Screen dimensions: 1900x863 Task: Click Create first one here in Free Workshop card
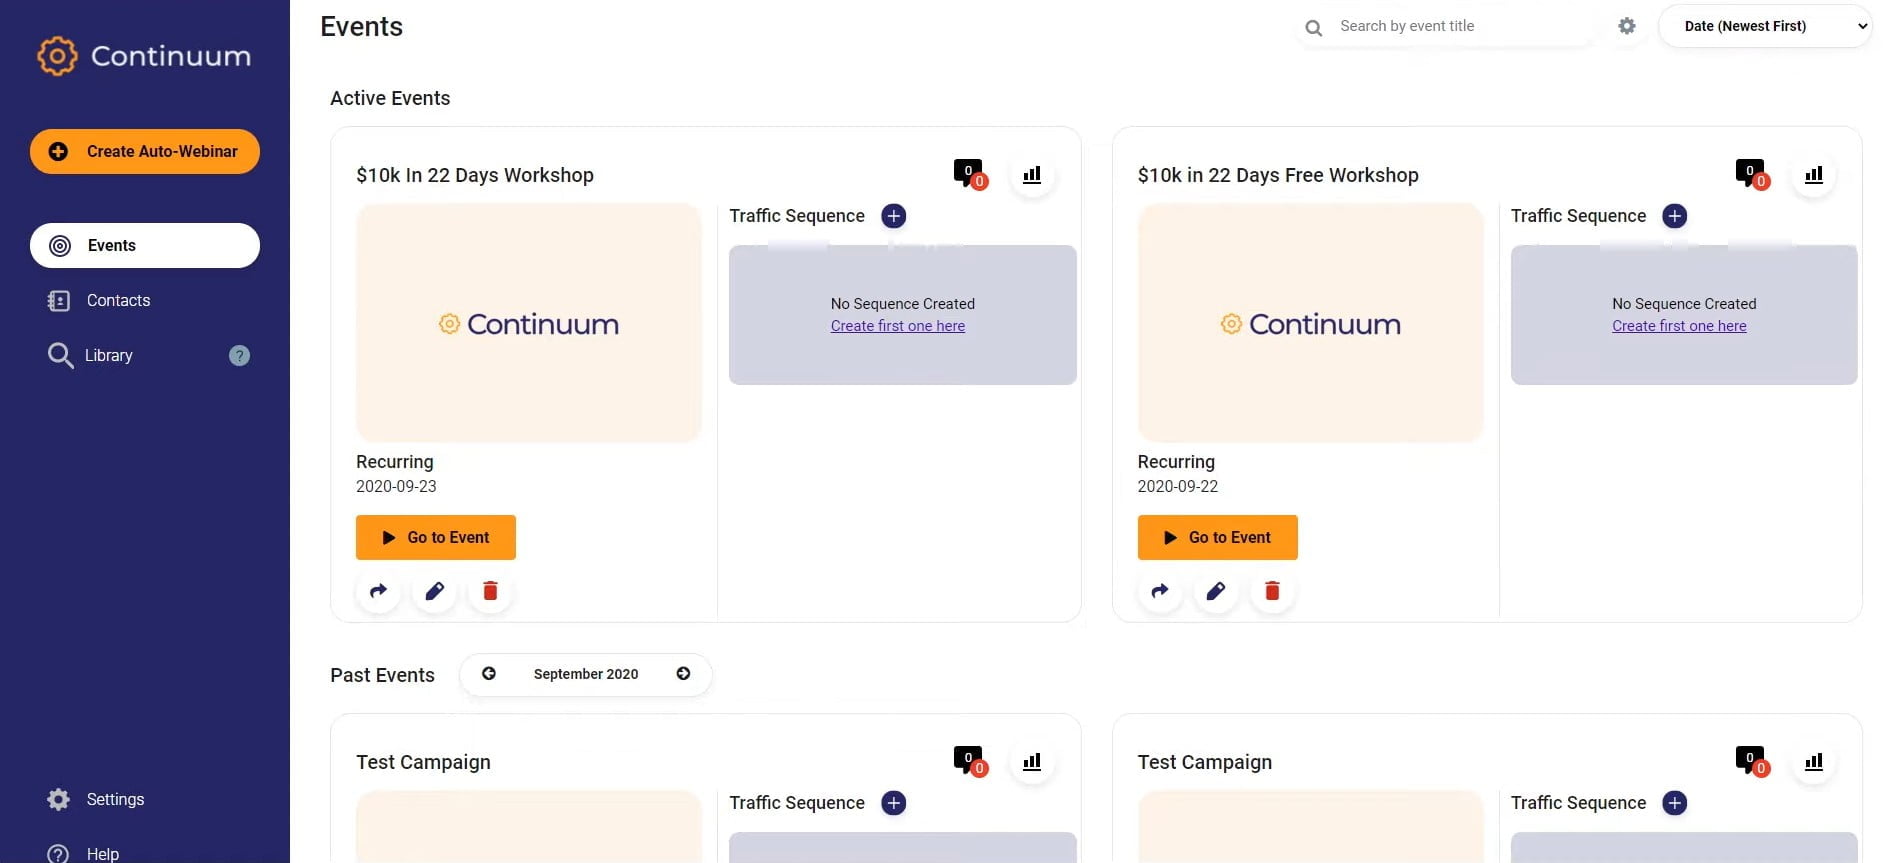click(x=1679, y=326)
